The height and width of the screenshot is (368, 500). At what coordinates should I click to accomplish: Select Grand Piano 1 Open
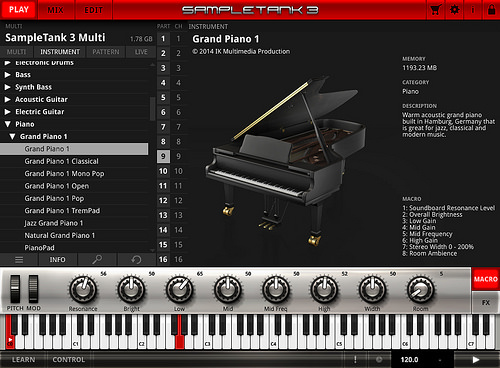coord(74,186)
